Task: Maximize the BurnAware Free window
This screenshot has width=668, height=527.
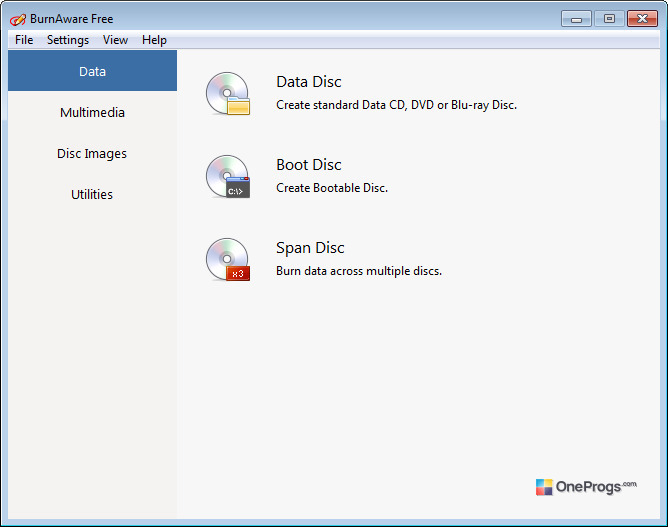Action: (609, 19)
